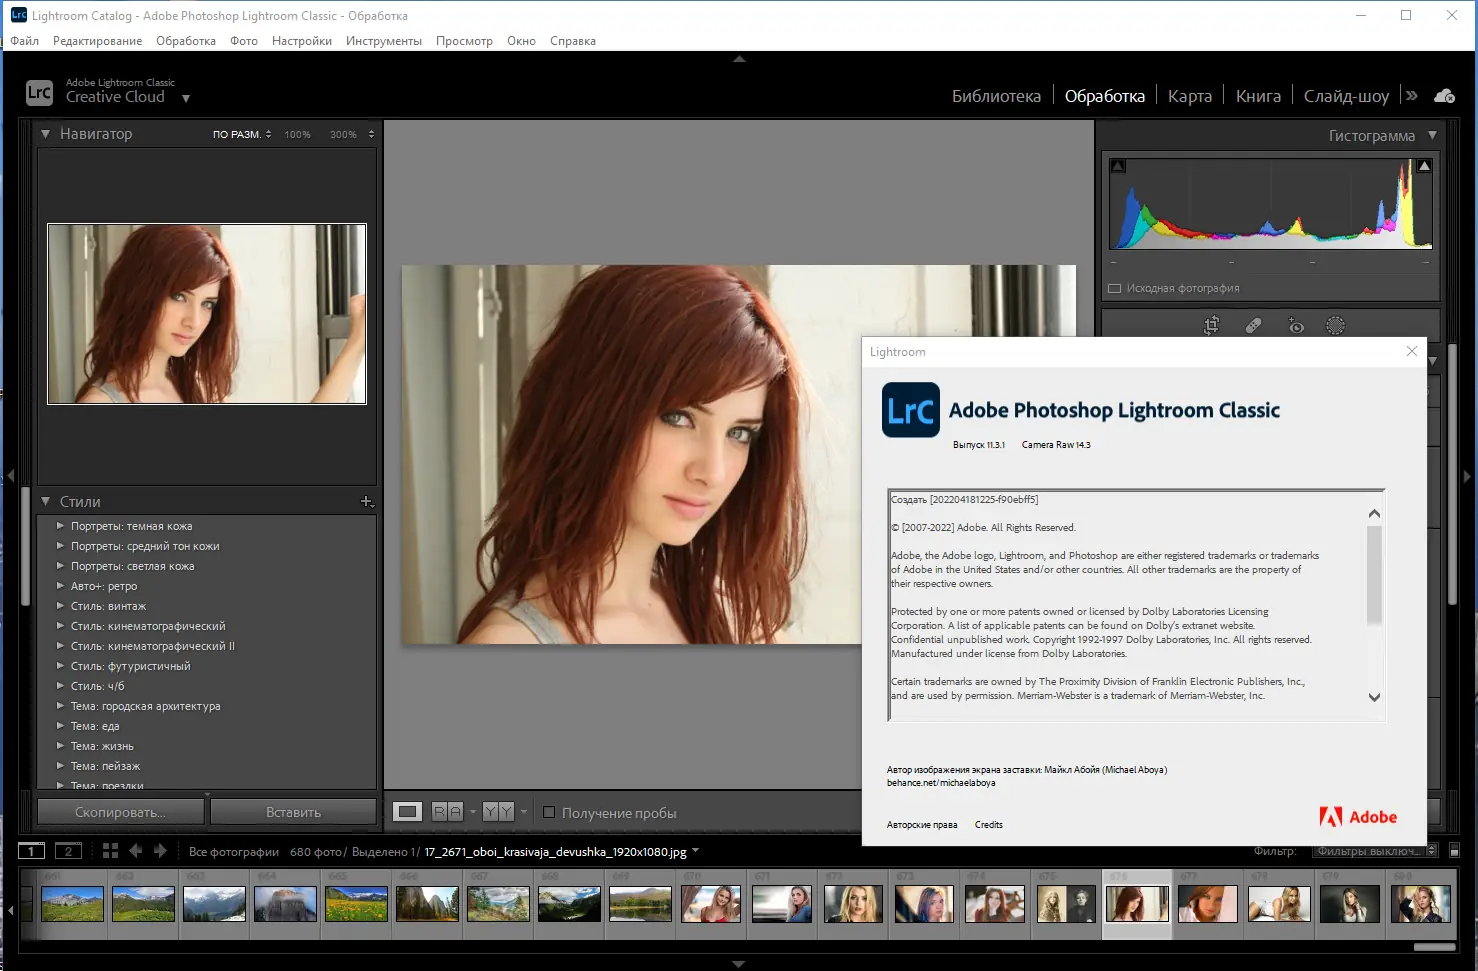Open the Before/After Y|Y view

pyautogui.click(x=497, y=812)
